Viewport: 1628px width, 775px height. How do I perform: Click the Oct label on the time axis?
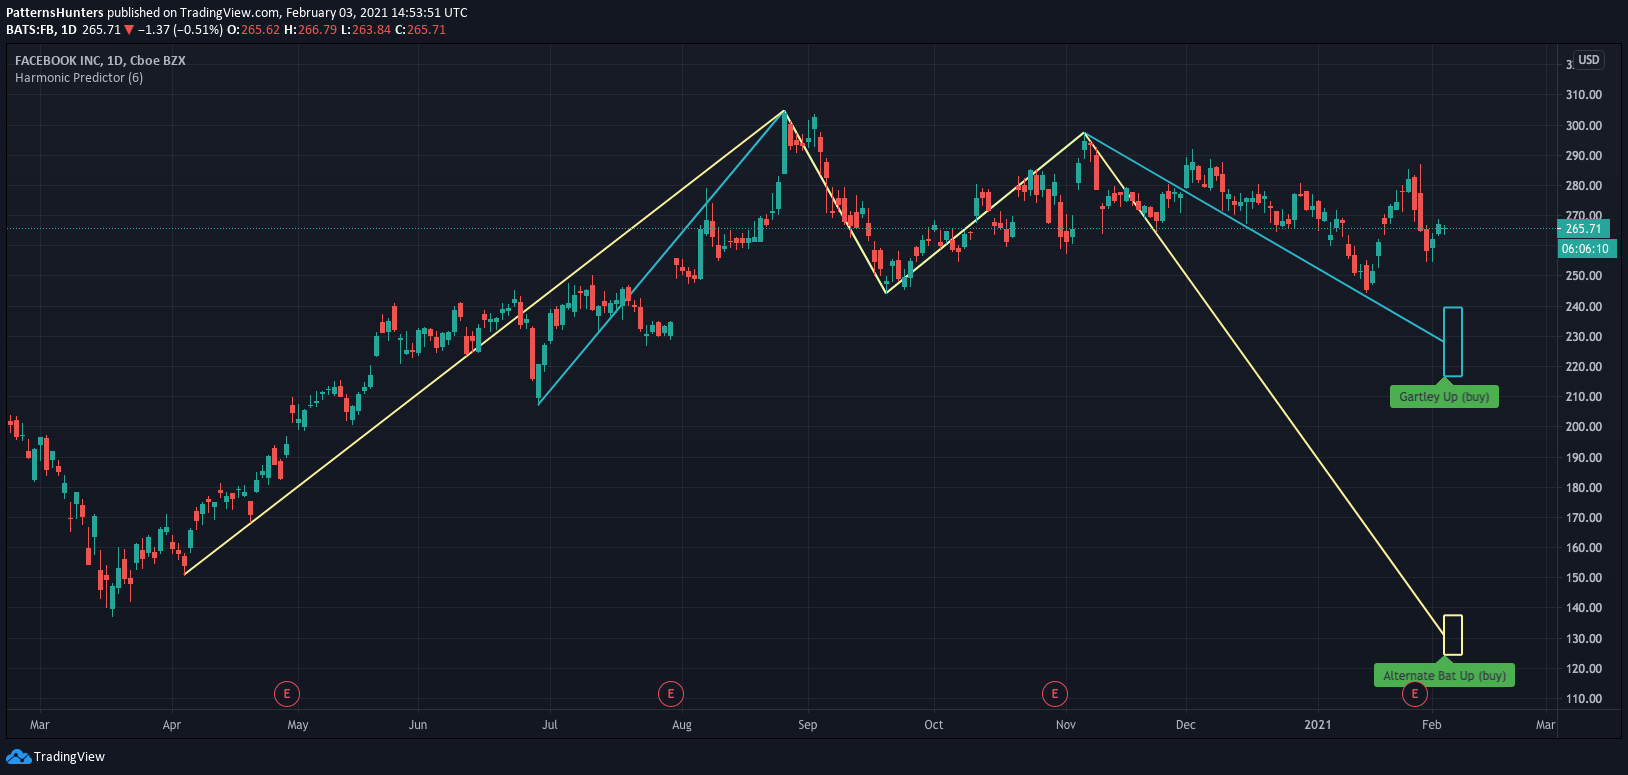pyautogui.click(x=934, y=725)
